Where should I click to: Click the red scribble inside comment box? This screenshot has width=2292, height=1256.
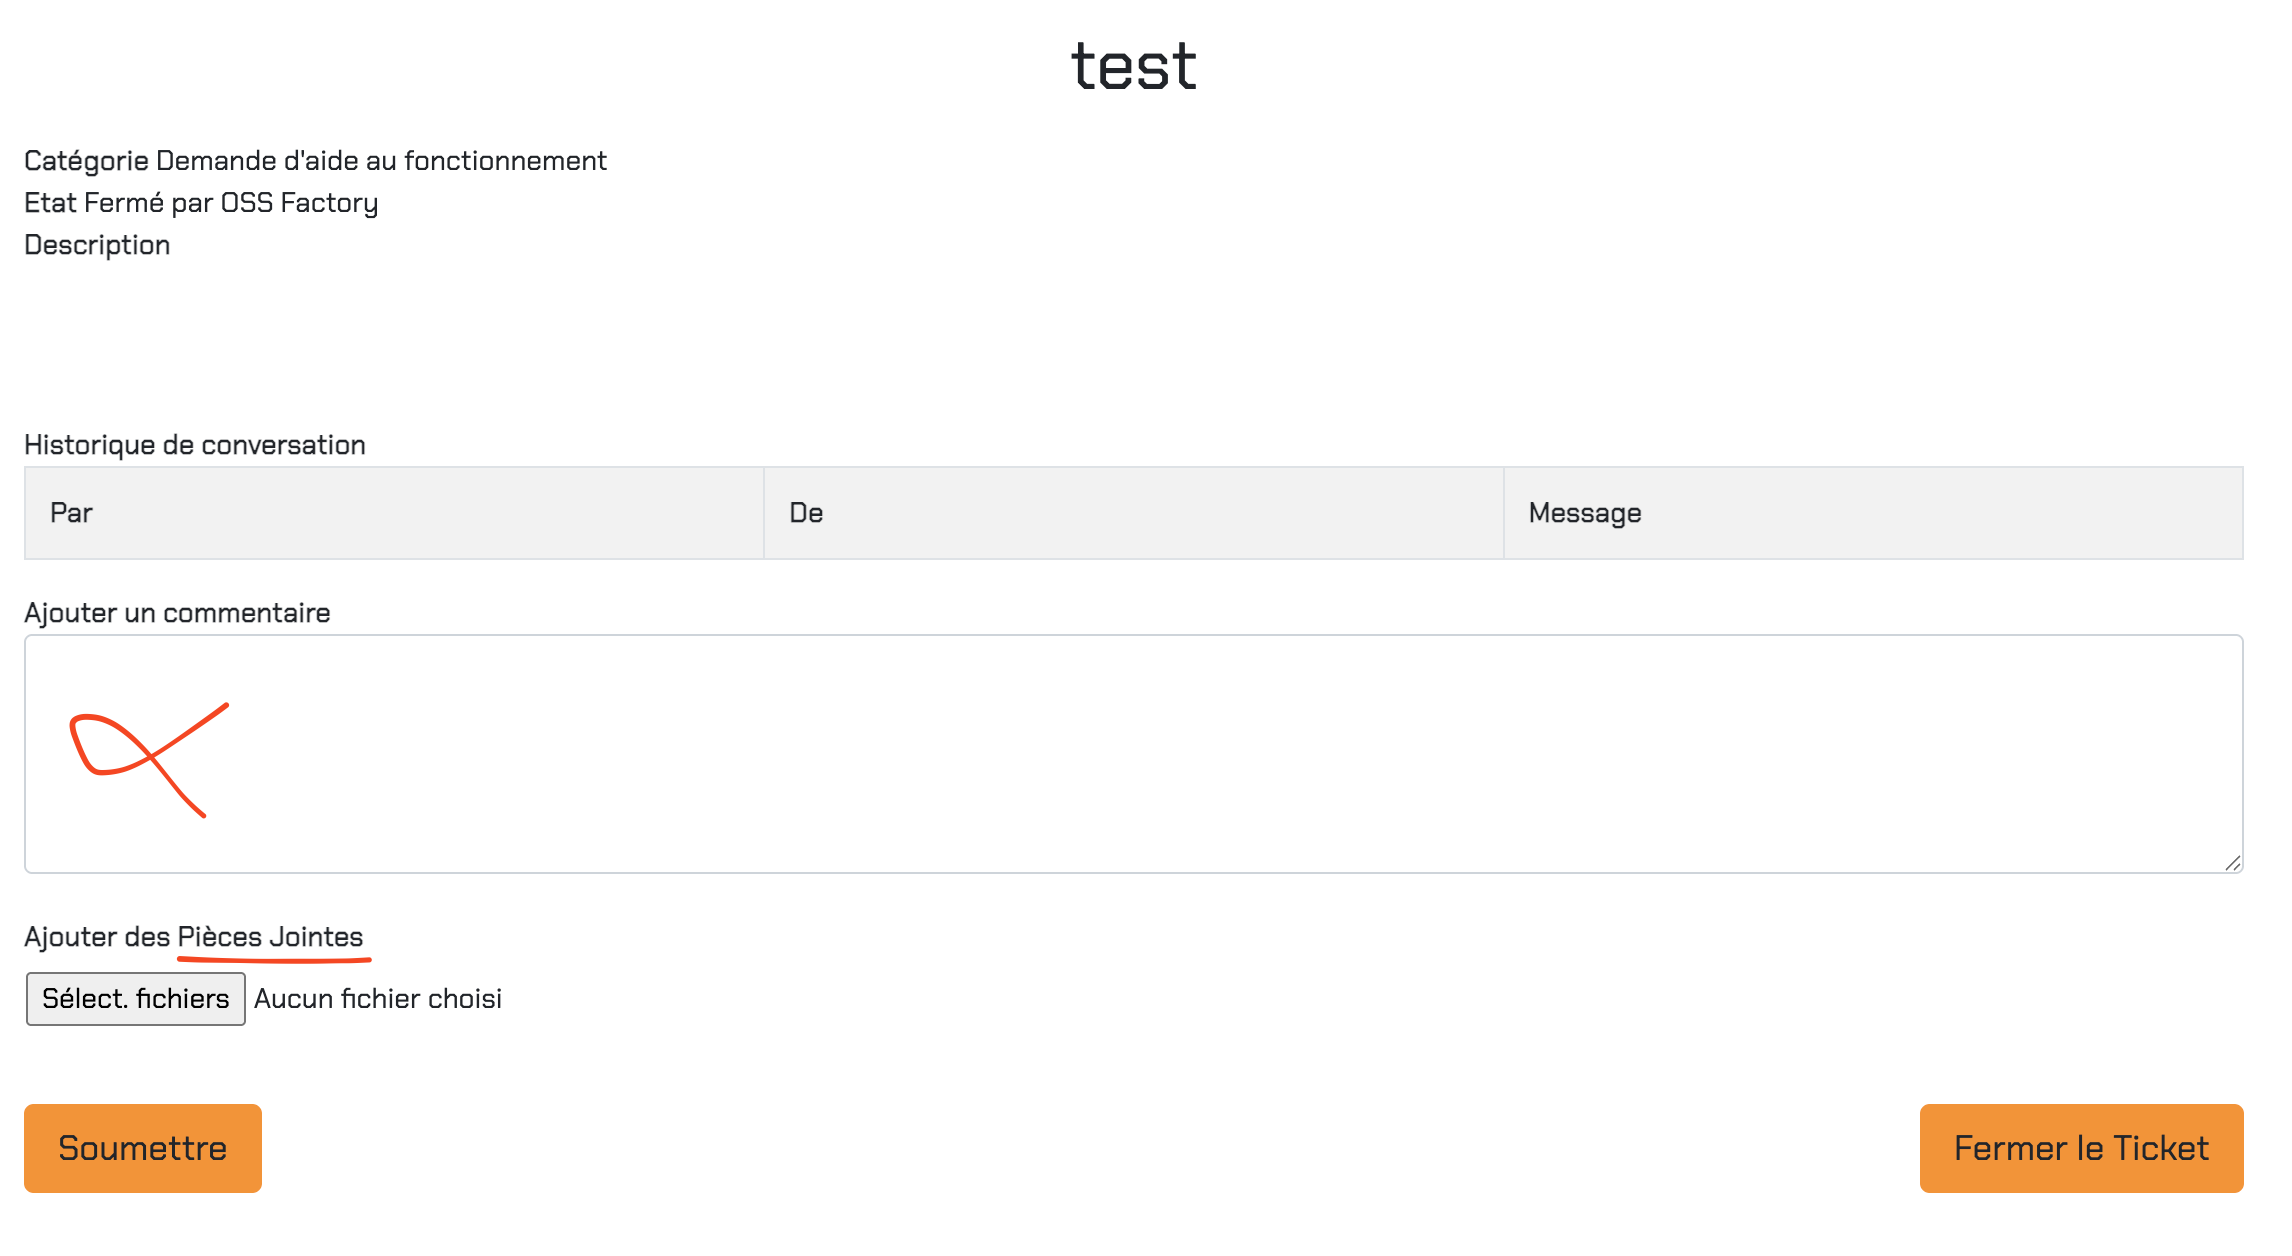pyautogui.click(x=150, y=760)
